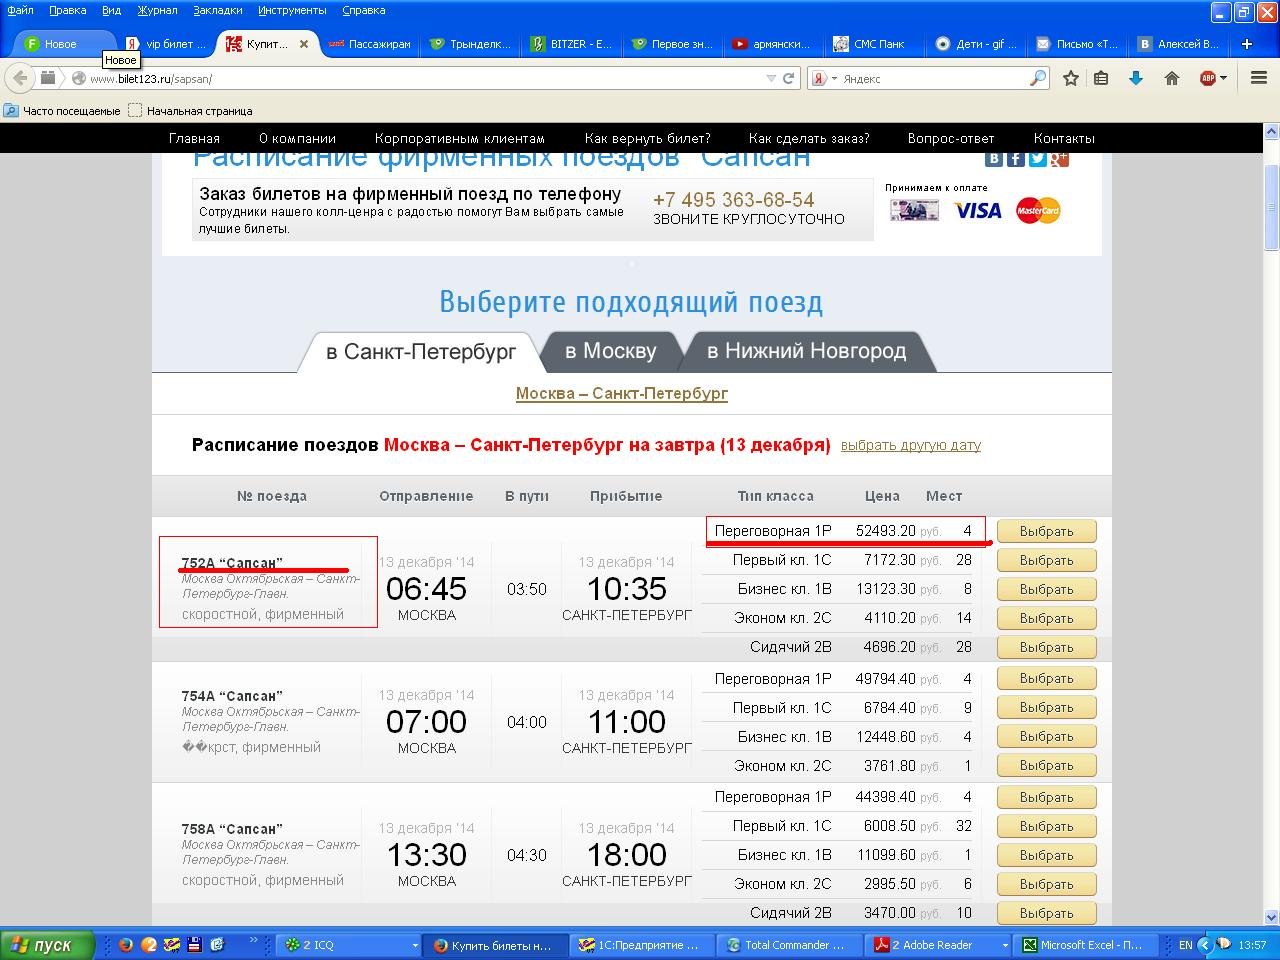Click the search magnifier icon in search box
1280x960 pixels.
tap(1038, 78)
